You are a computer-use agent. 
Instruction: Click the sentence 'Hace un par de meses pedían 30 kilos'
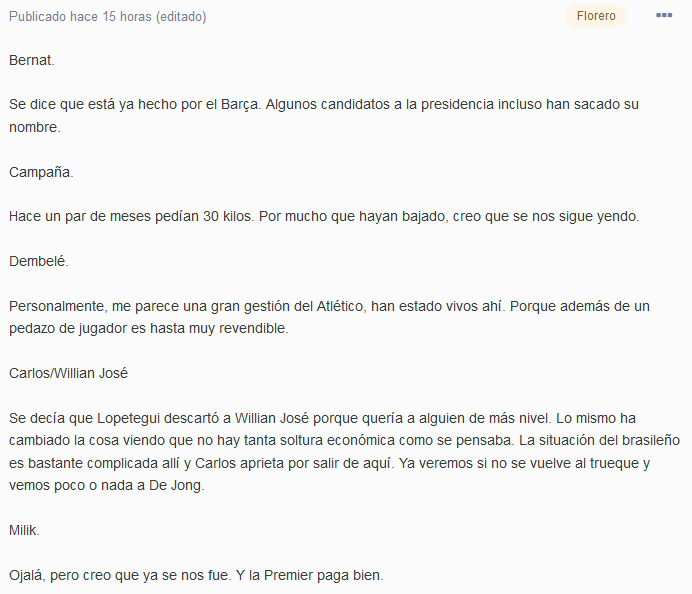tap(132, 217)
